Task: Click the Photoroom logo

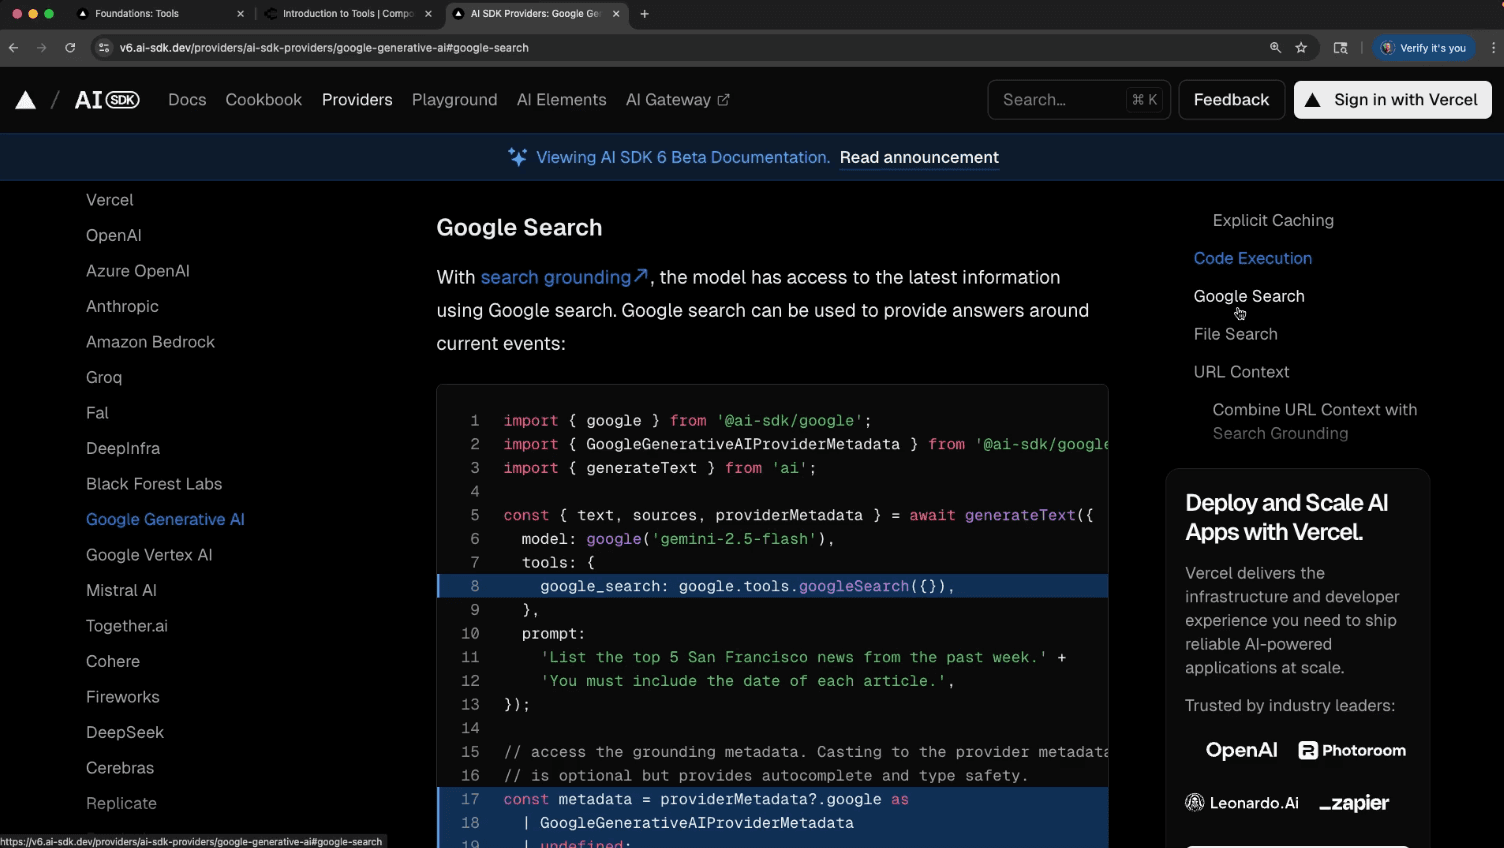Action: tap(1352, 751)
